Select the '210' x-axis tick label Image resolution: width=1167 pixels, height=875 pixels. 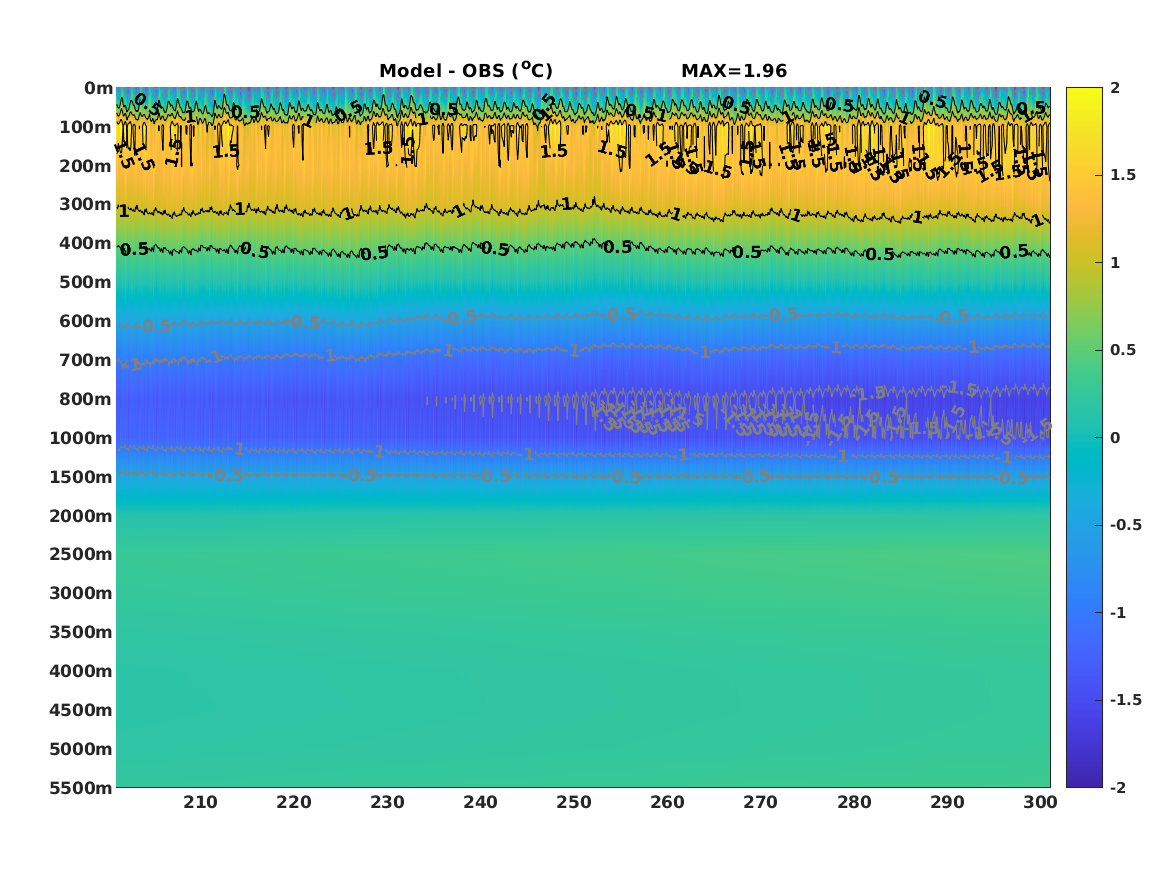click(200, 802)
